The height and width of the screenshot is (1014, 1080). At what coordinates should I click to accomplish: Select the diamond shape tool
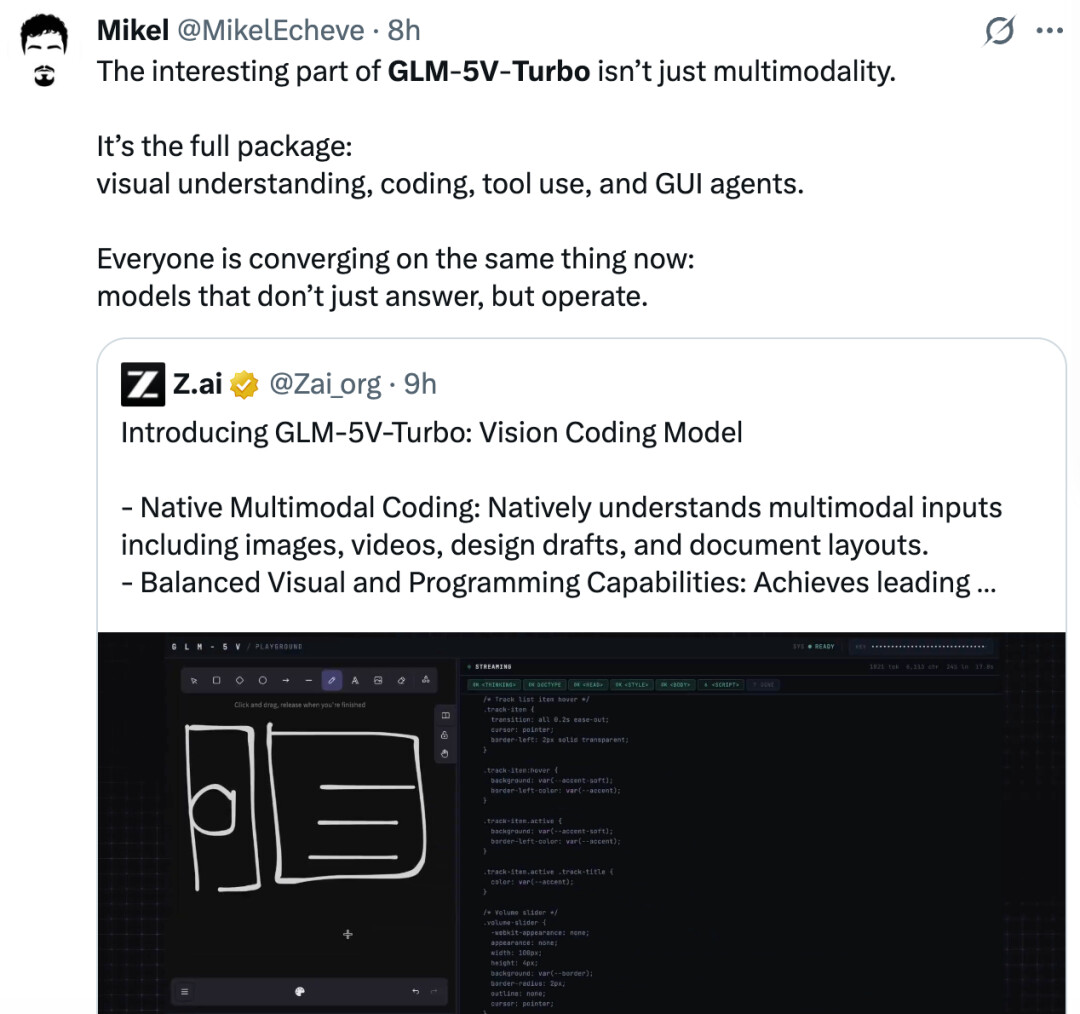click(x=240, y=680)
